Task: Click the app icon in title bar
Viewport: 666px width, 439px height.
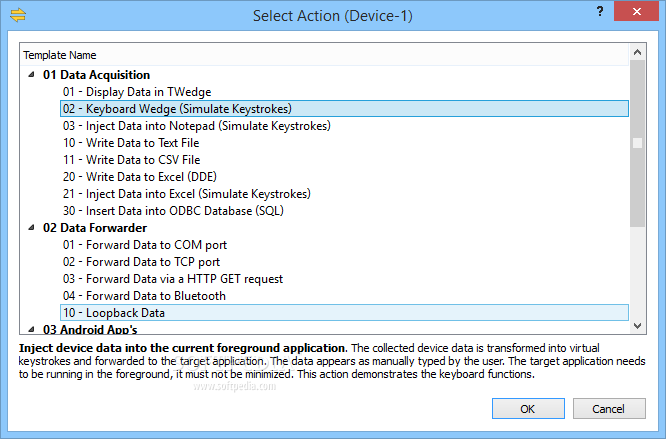Action: (x=18, y=16)
